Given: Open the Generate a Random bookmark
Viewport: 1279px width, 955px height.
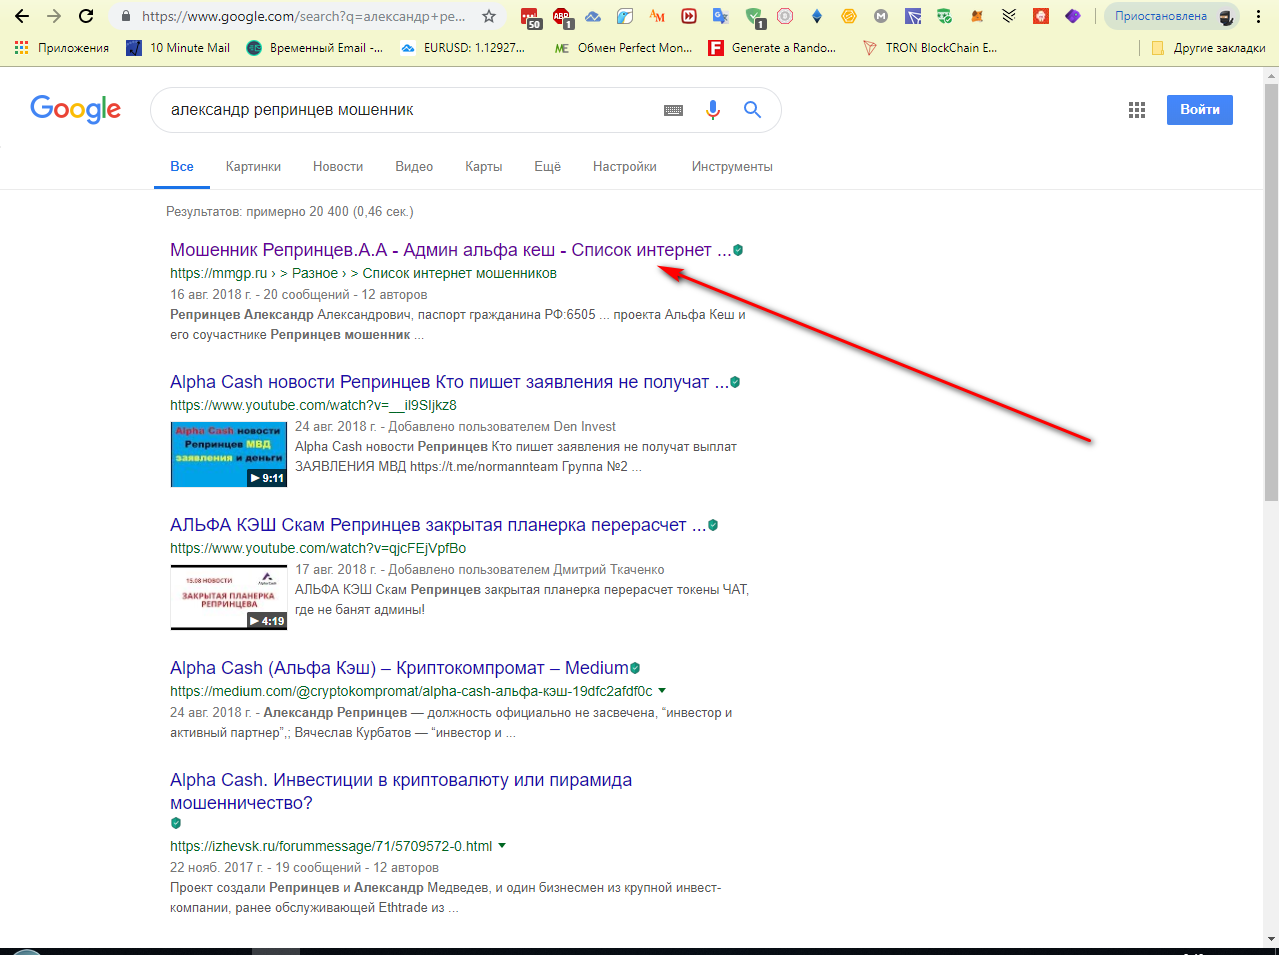Looking at the screenshot, I should (773, 48).
